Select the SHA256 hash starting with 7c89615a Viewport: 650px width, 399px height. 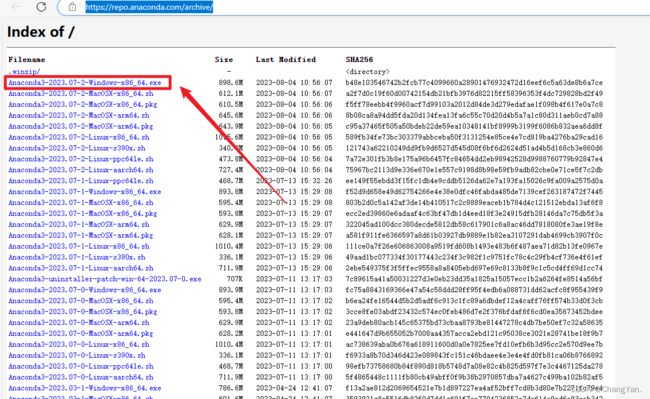pyautogui.click(x=474, y=279)
